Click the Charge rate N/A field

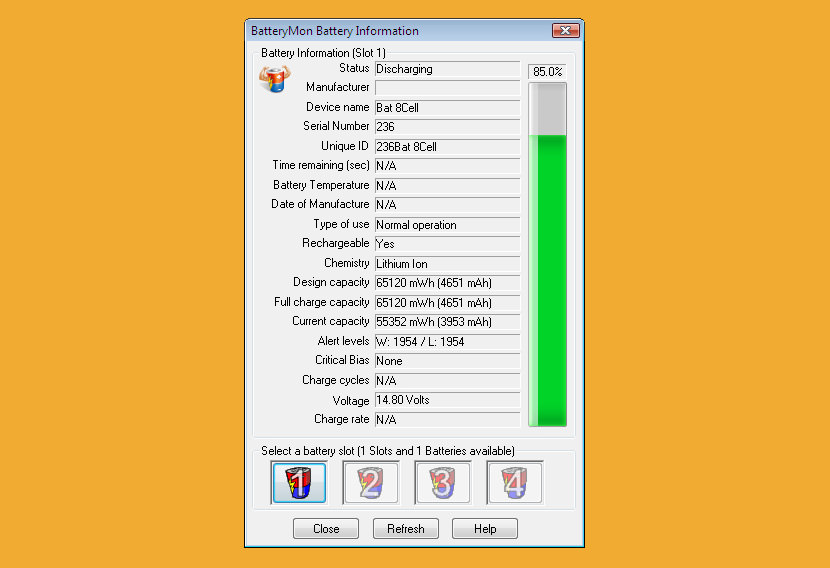coord(447,420)
